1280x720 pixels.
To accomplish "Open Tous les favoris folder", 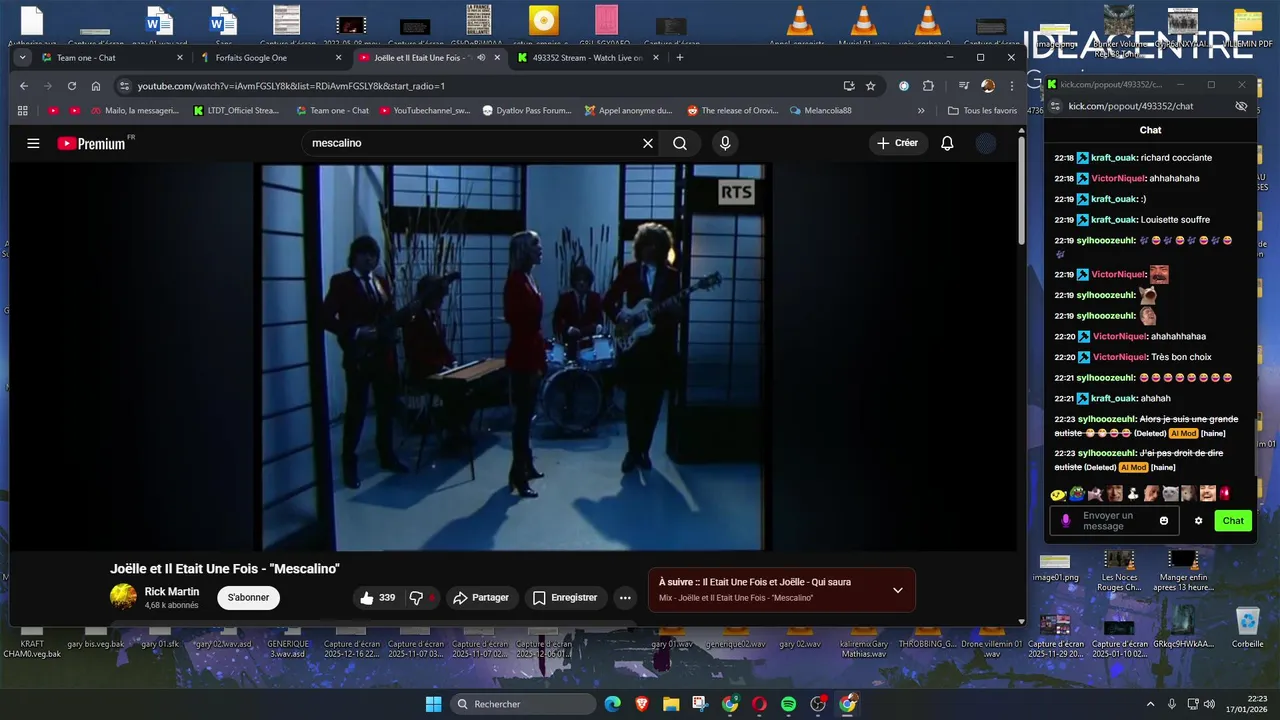I will 983,111.
